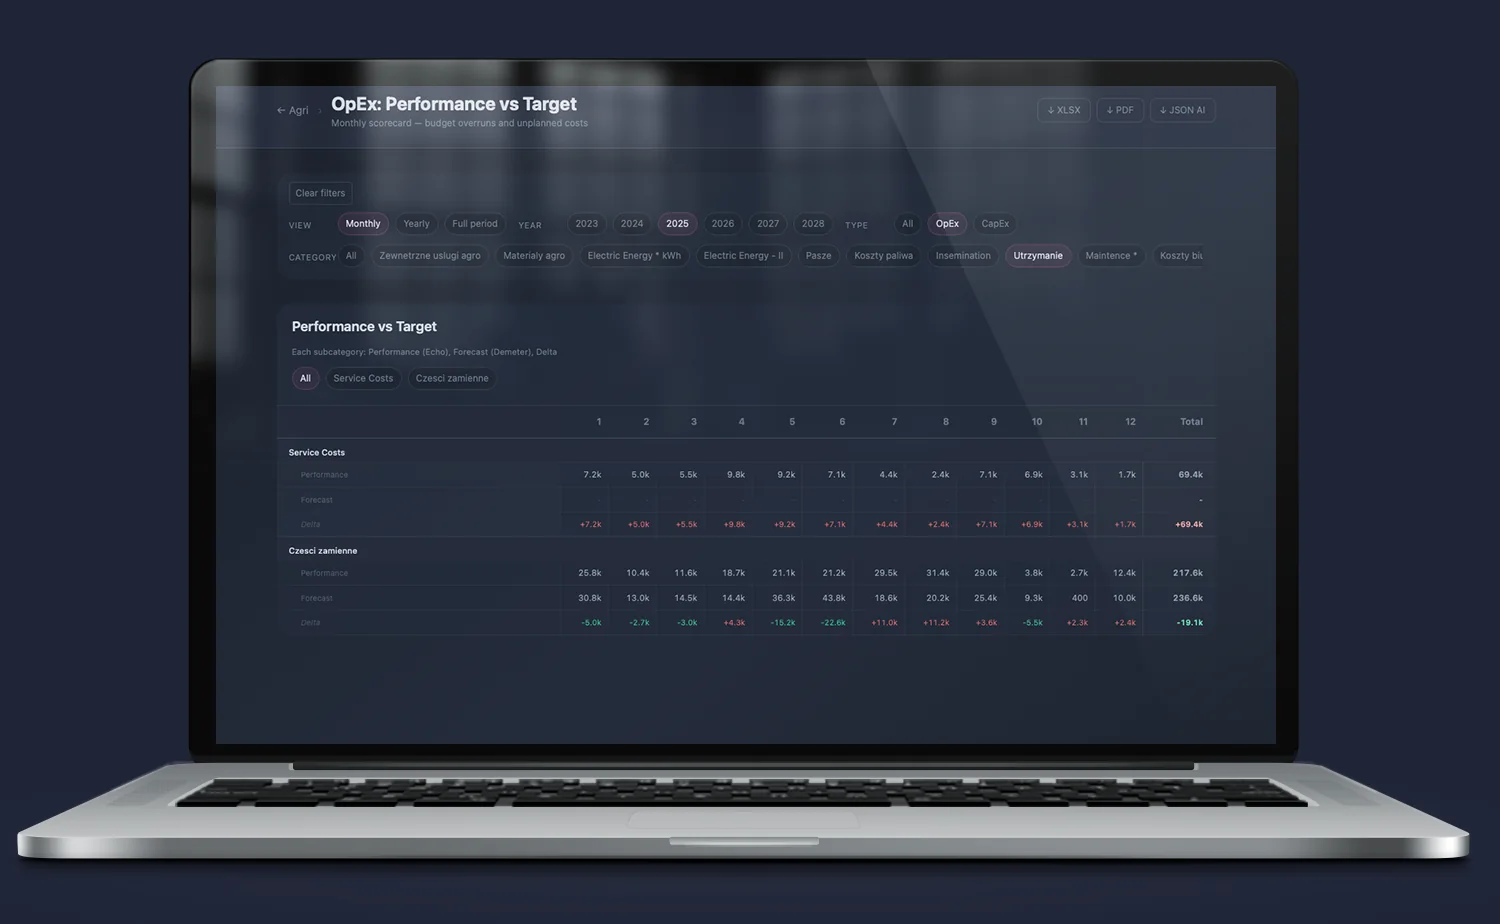Click month 6 column header
Image resolution: width=1500 pixels, height=924 pixels.
(x=842, y=422)
